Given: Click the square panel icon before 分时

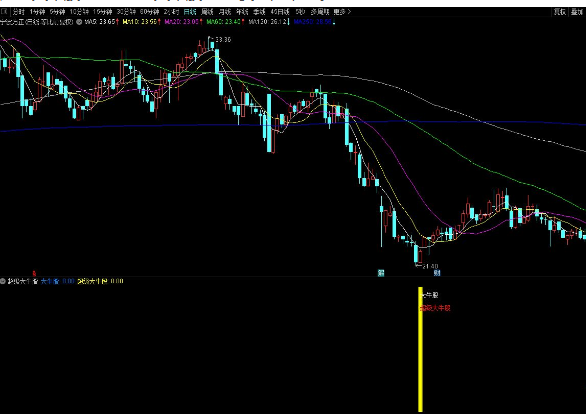Looking at the screenshot, I should [4, 12].
